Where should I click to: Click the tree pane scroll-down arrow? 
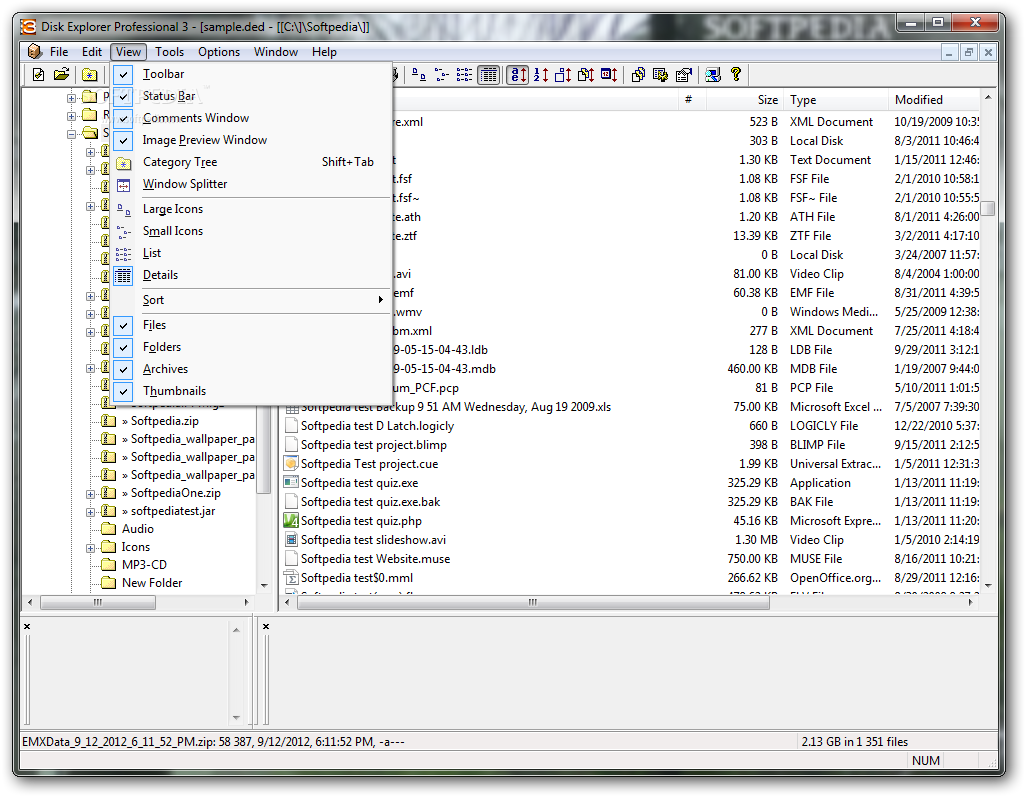(264, 586)
